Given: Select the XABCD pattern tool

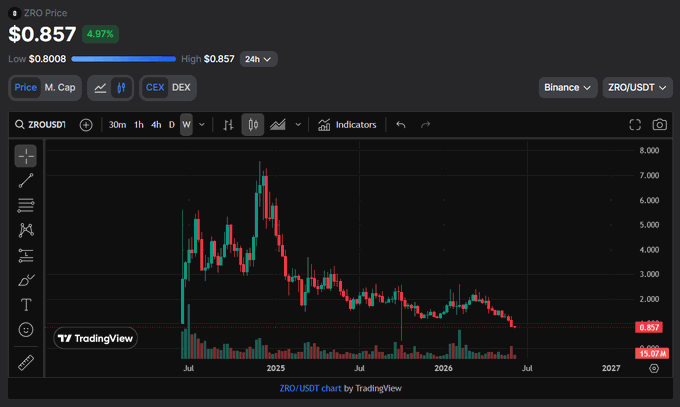Looking at the screenshot, I should point(26,230).
